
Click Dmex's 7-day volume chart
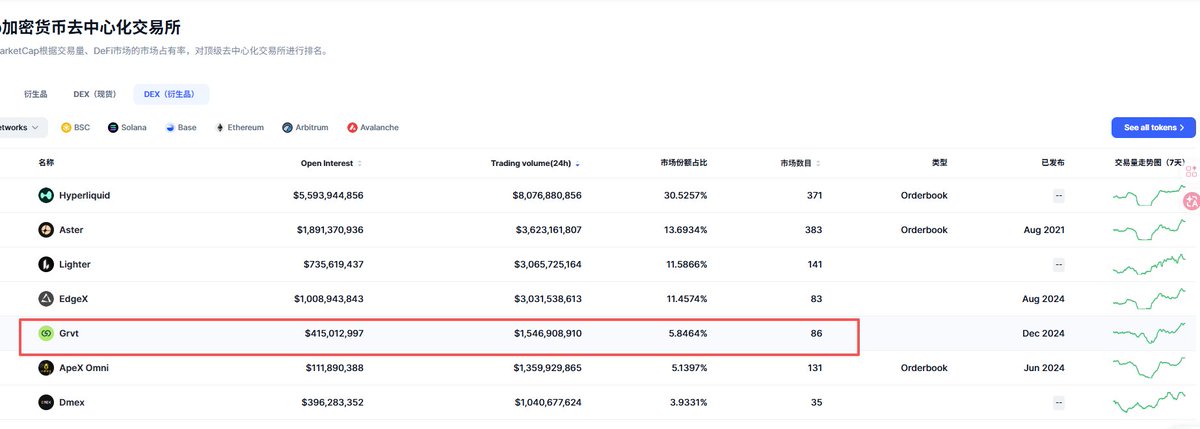coord(1149,402)
